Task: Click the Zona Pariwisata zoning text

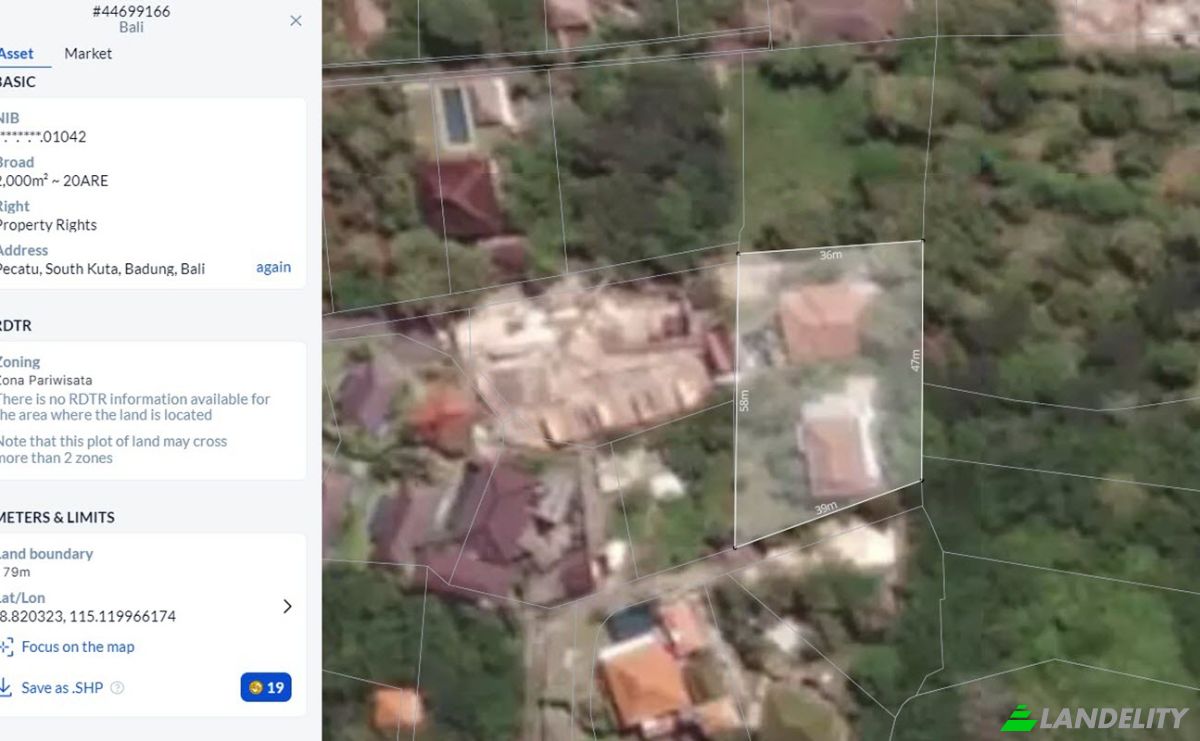Action: pos(46,380)
